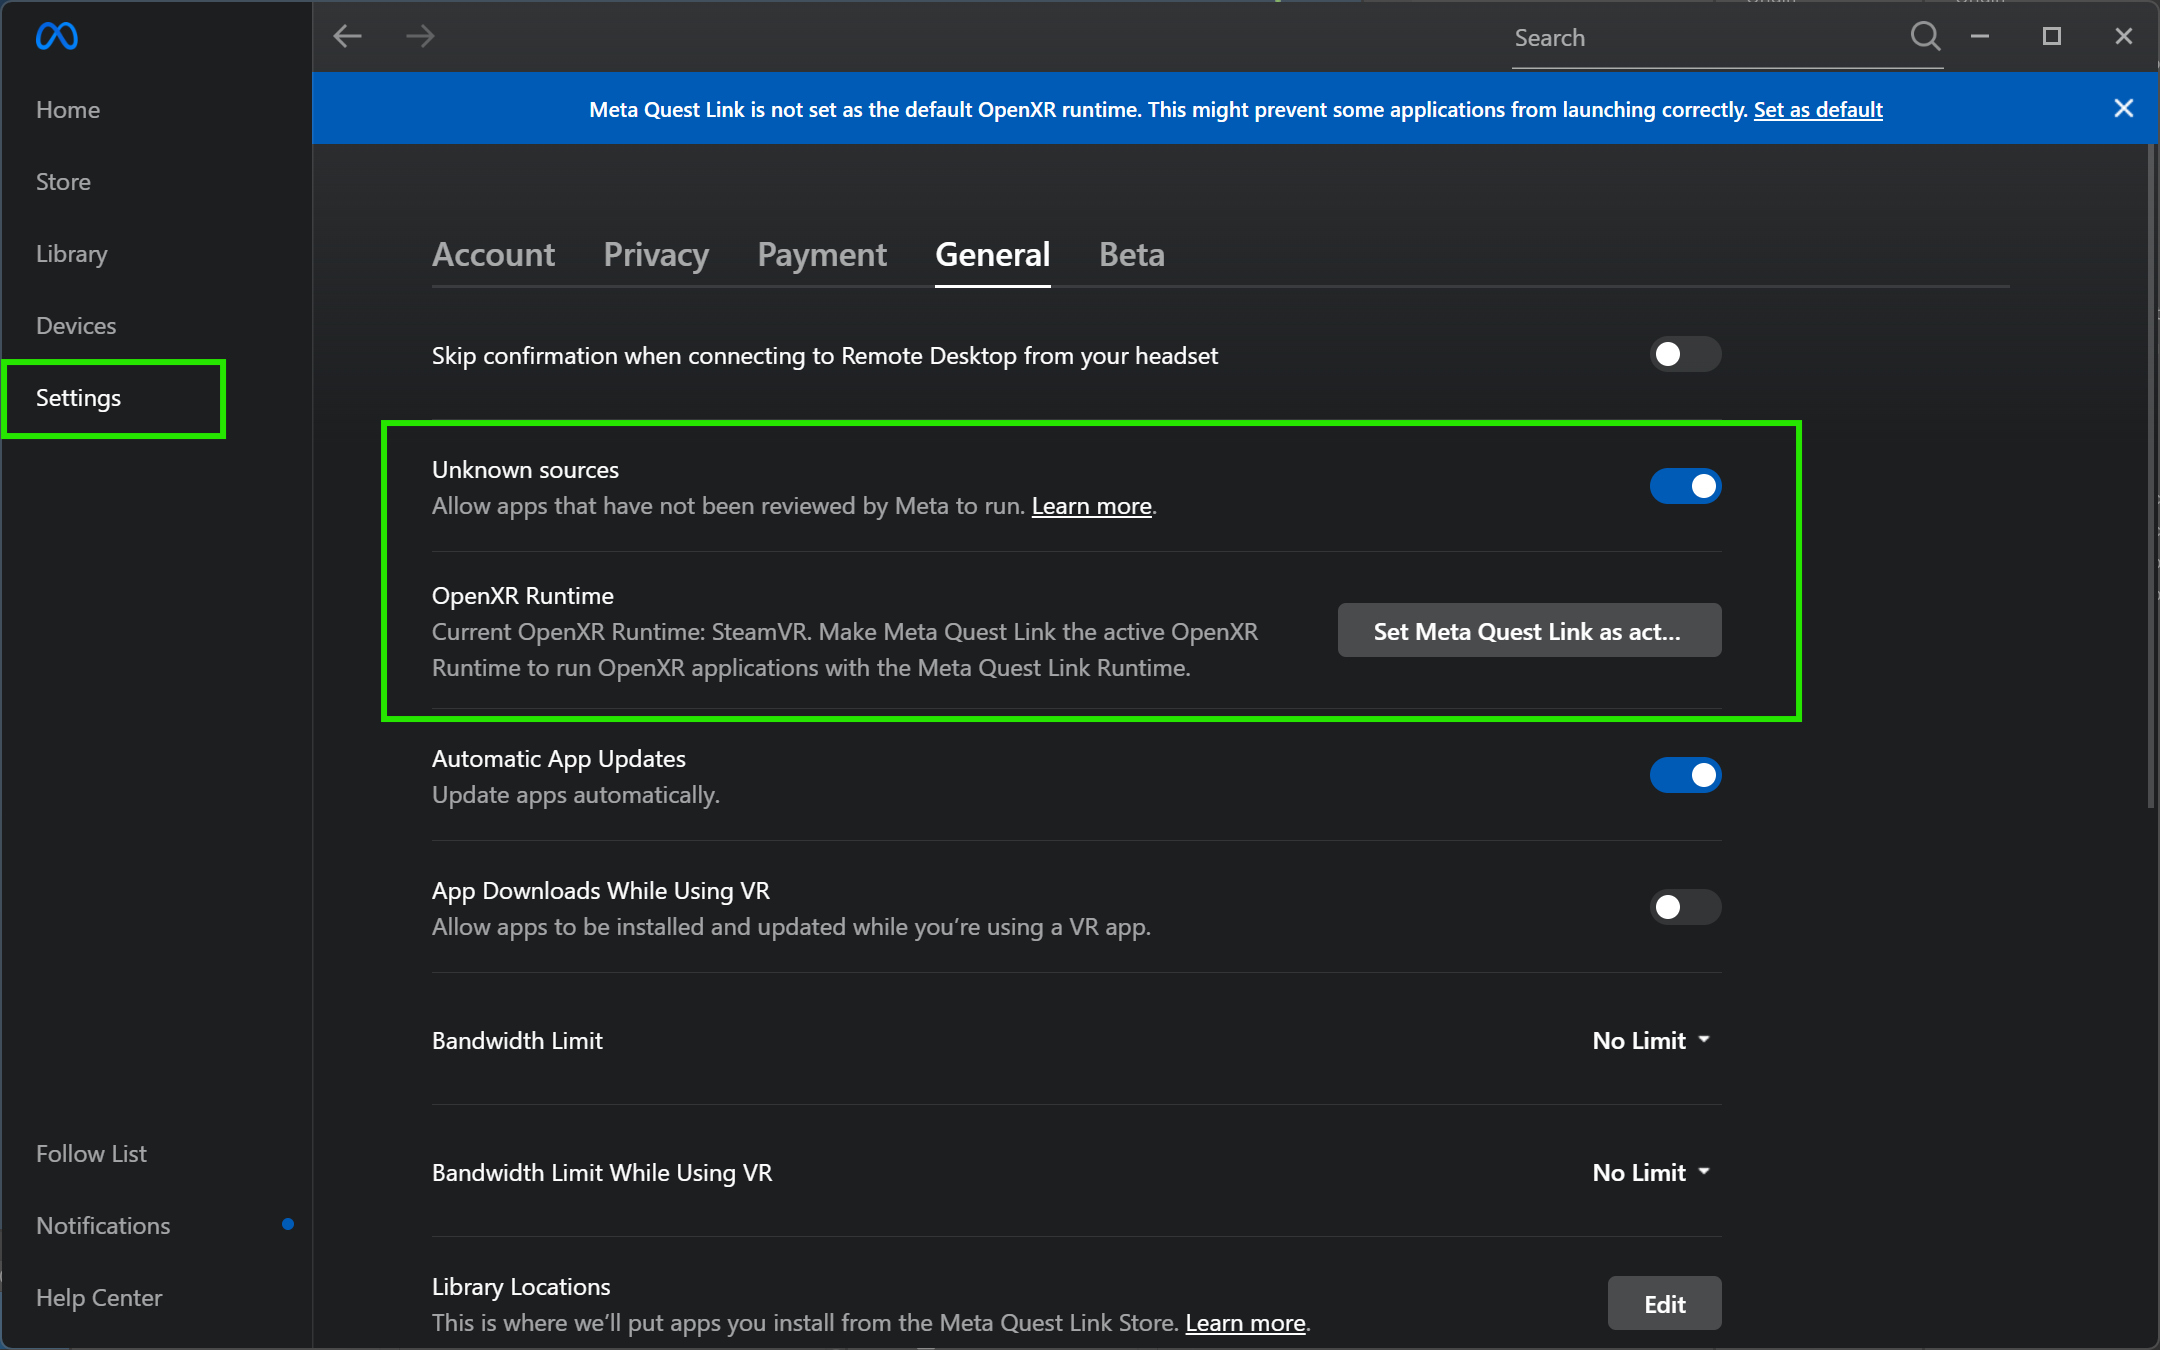Minimize the Meta Quest Link window

tap(1980, 37)
